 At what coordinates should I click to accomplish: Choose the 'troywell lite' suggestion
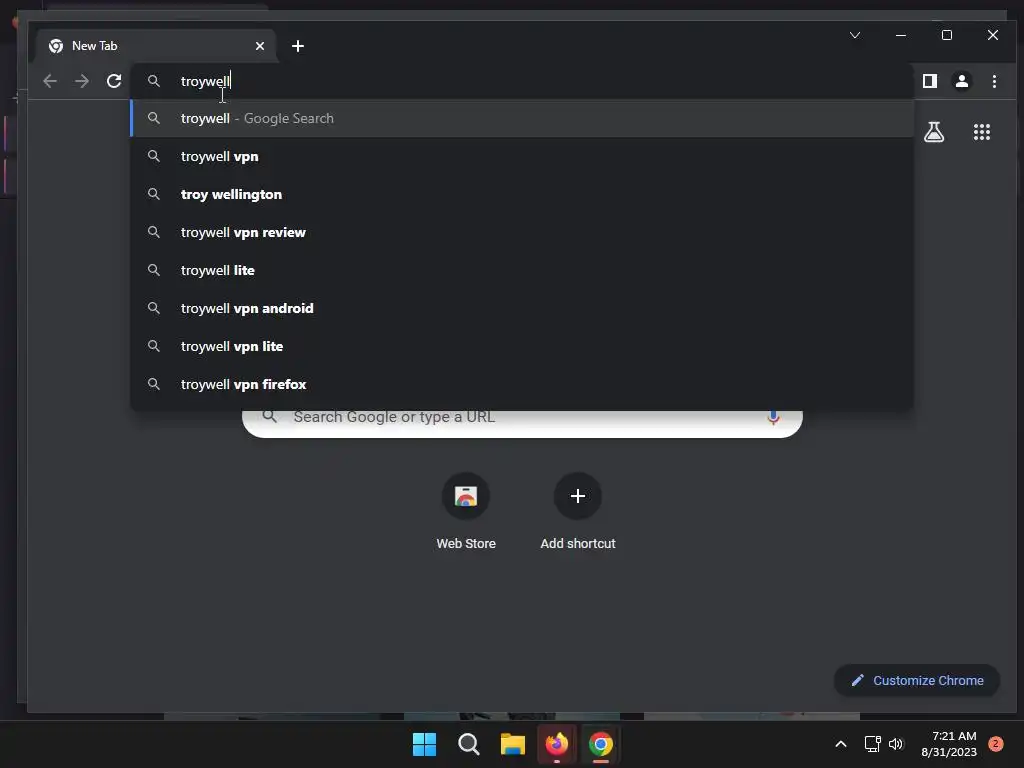pyautogui.click(x=522, y=270)
